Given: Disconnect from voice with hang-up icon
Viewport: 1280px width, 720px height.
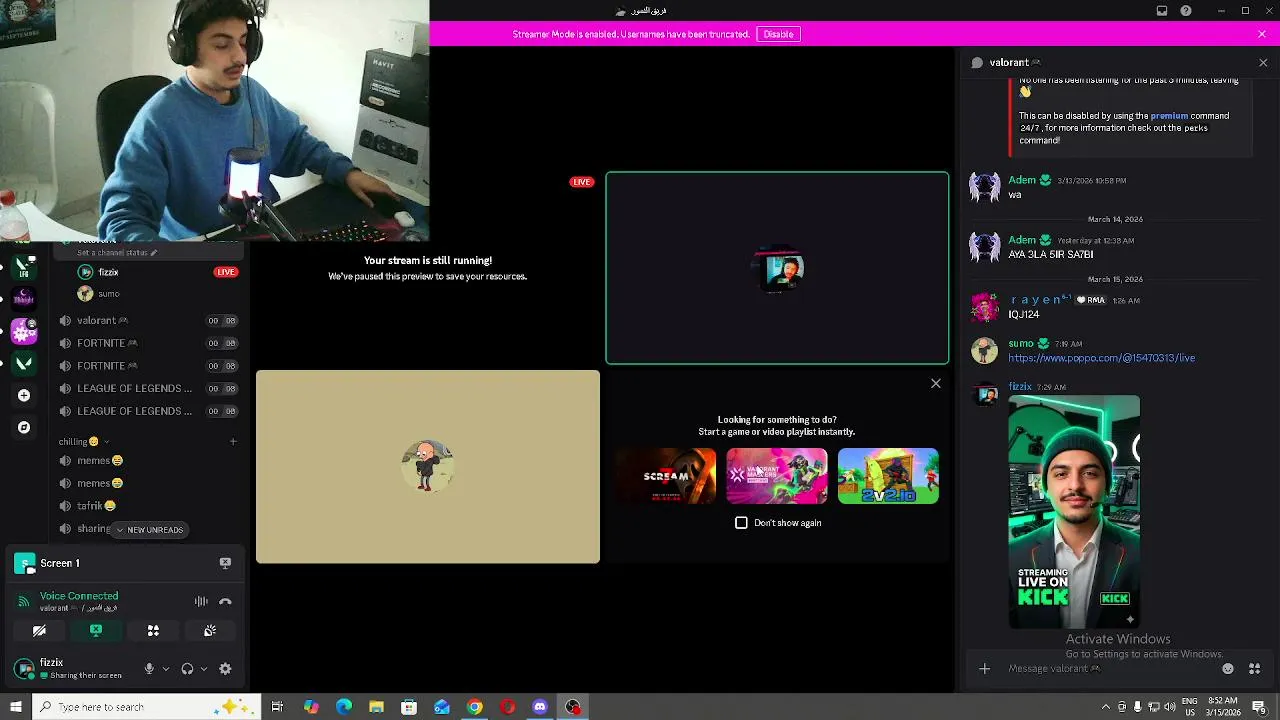Looking at the screenshot, I should pyautogui.click(x=225, y=601).
